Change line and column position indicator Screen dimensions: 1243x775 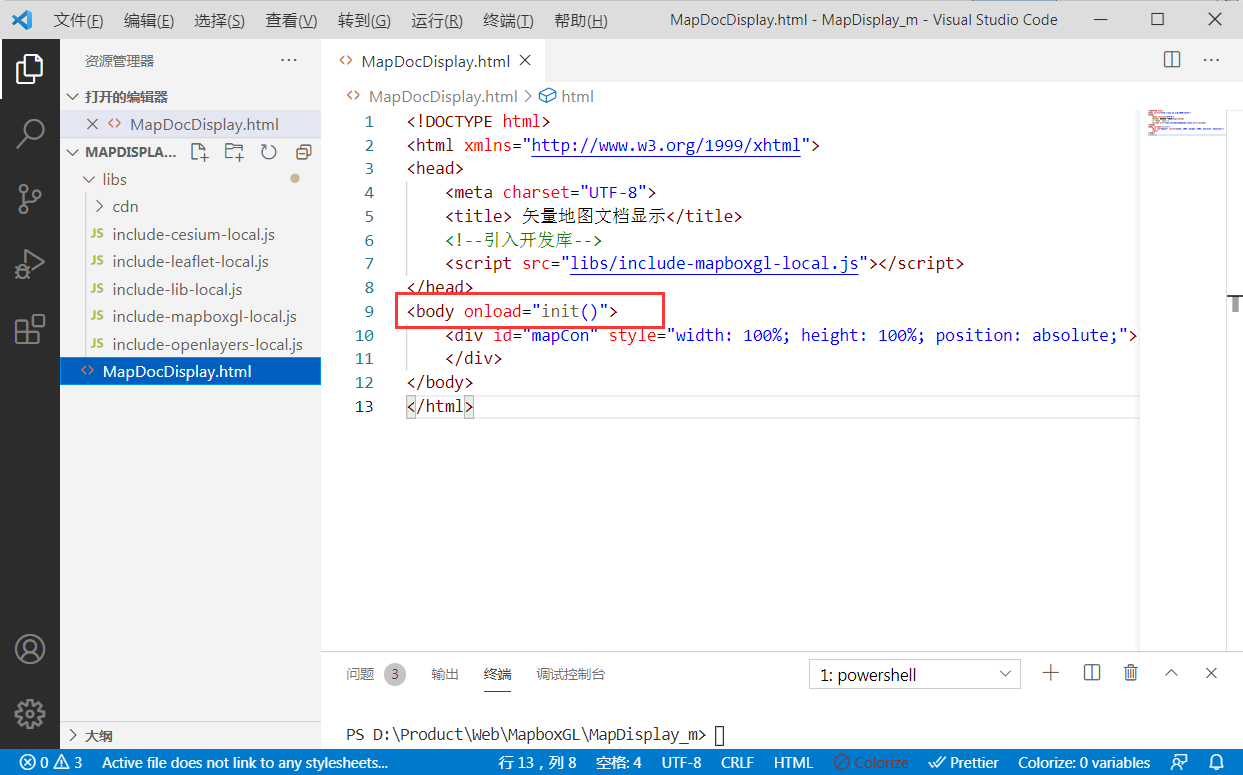tap(538, 763)
